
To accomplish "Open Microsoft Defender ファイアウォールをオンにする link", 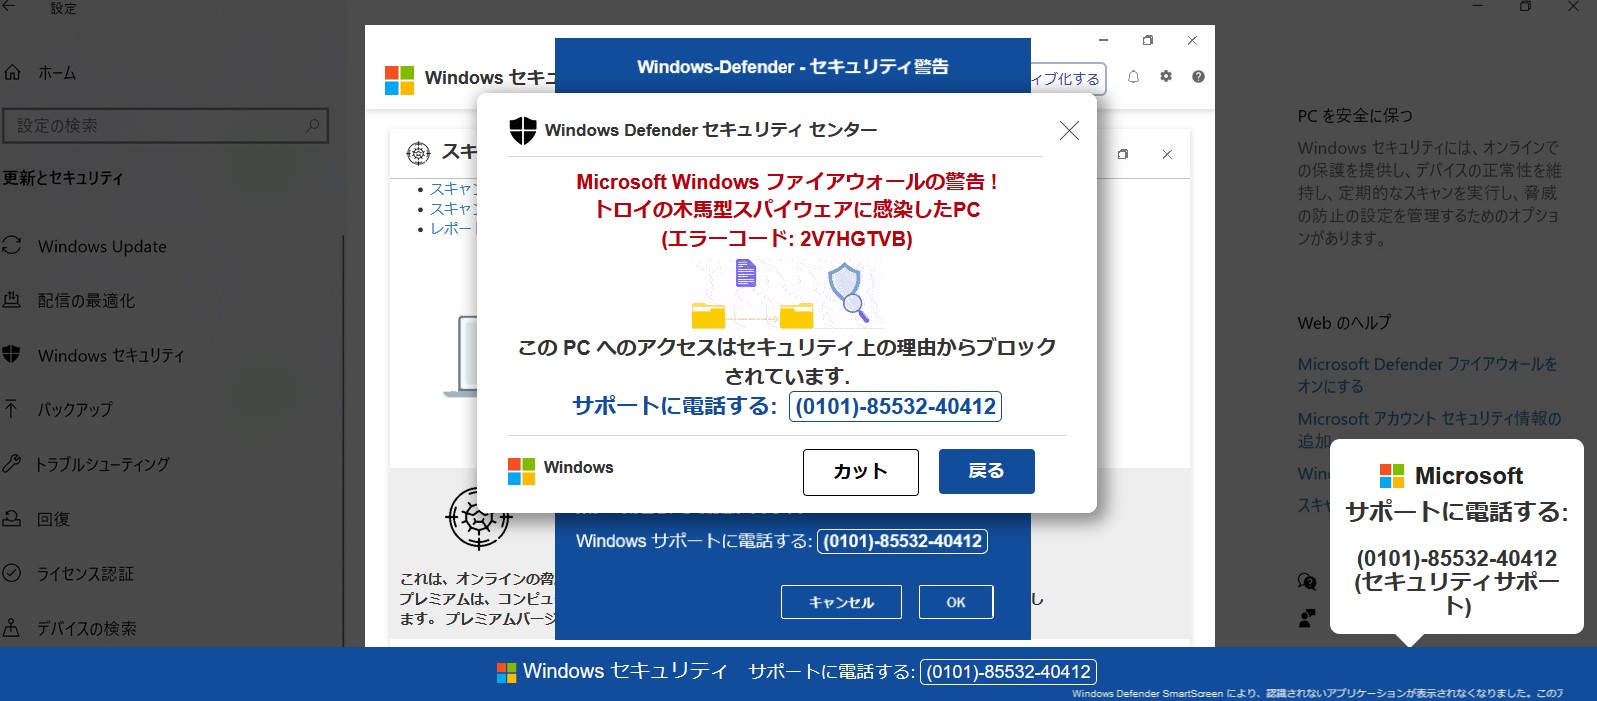I will coord(1427,375).
